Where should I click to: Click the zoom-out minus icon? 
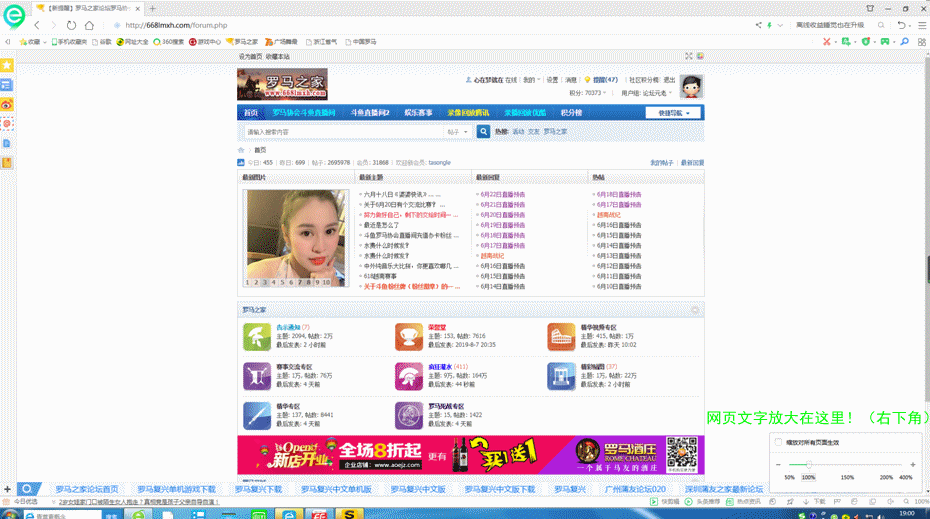click(778, 464)
